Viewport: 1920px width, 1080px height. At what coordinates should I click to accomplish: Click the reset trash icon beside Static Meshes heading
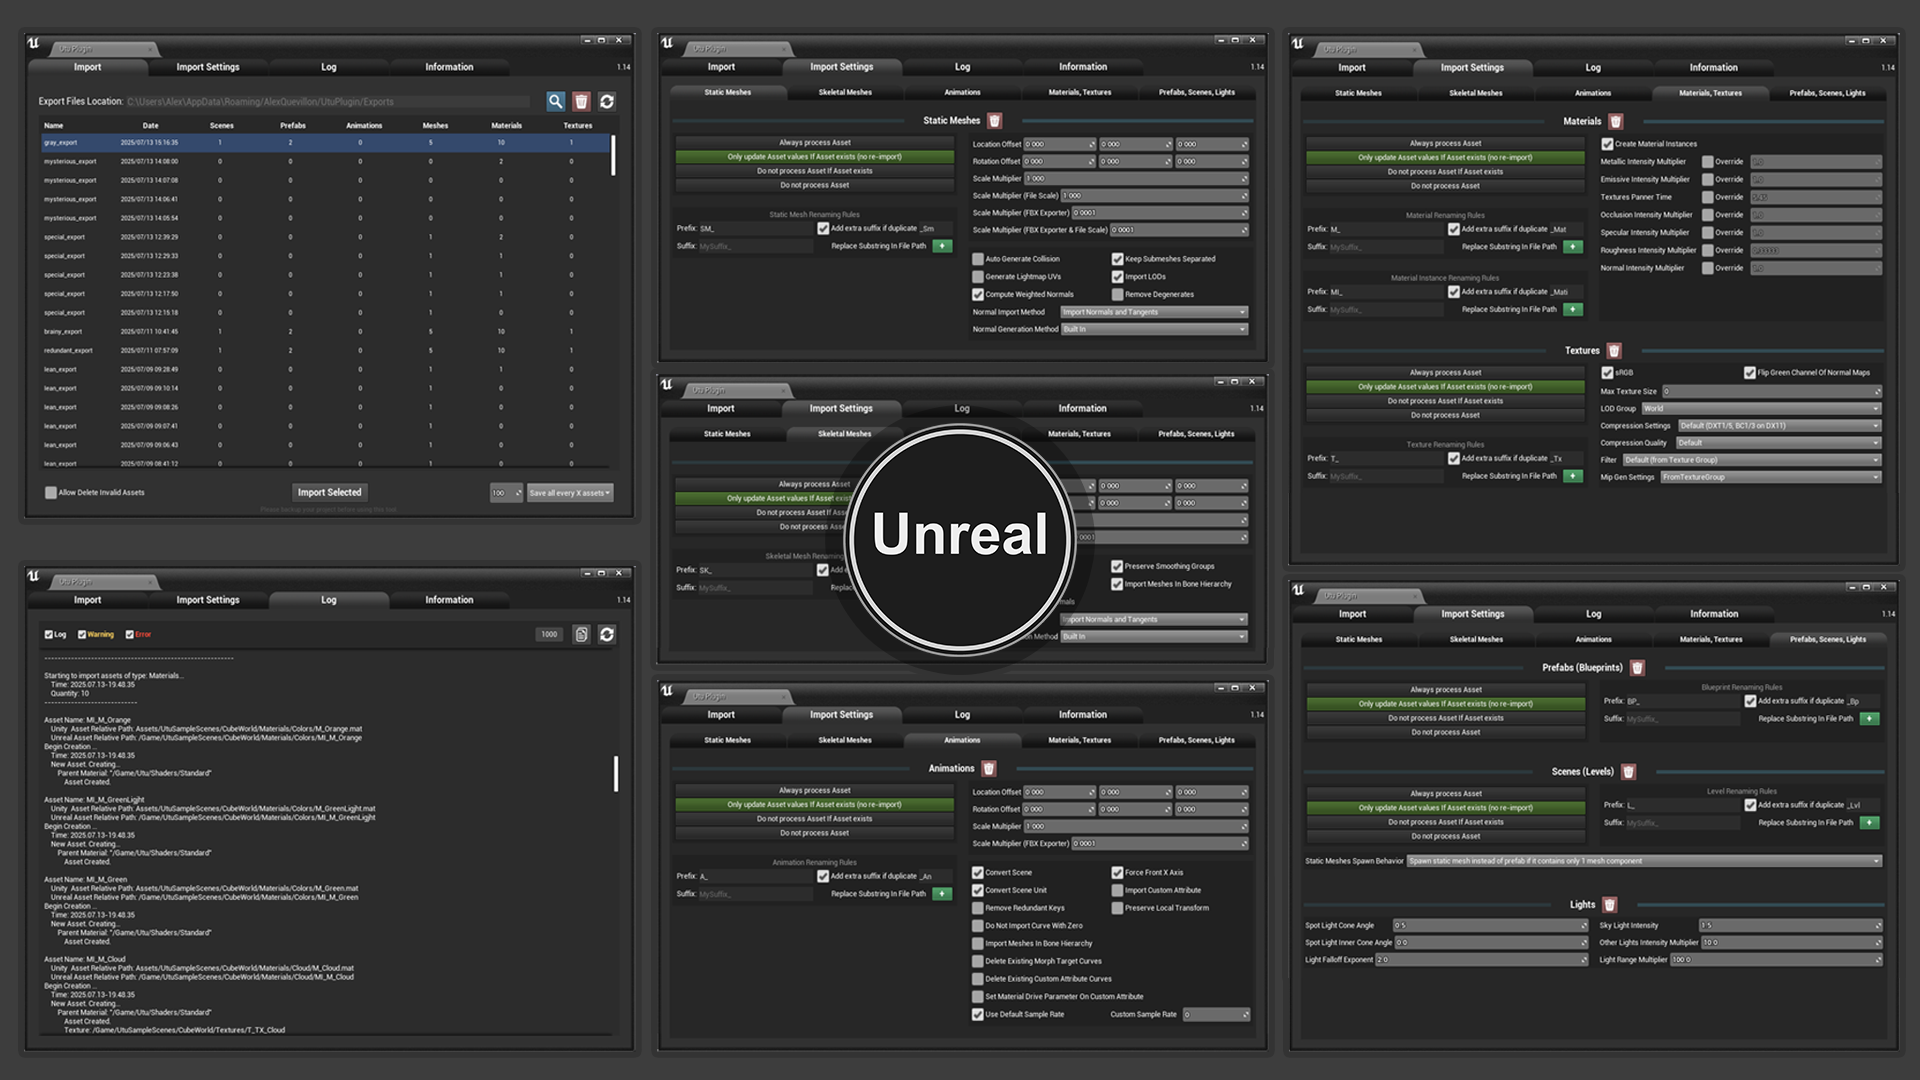995,120
